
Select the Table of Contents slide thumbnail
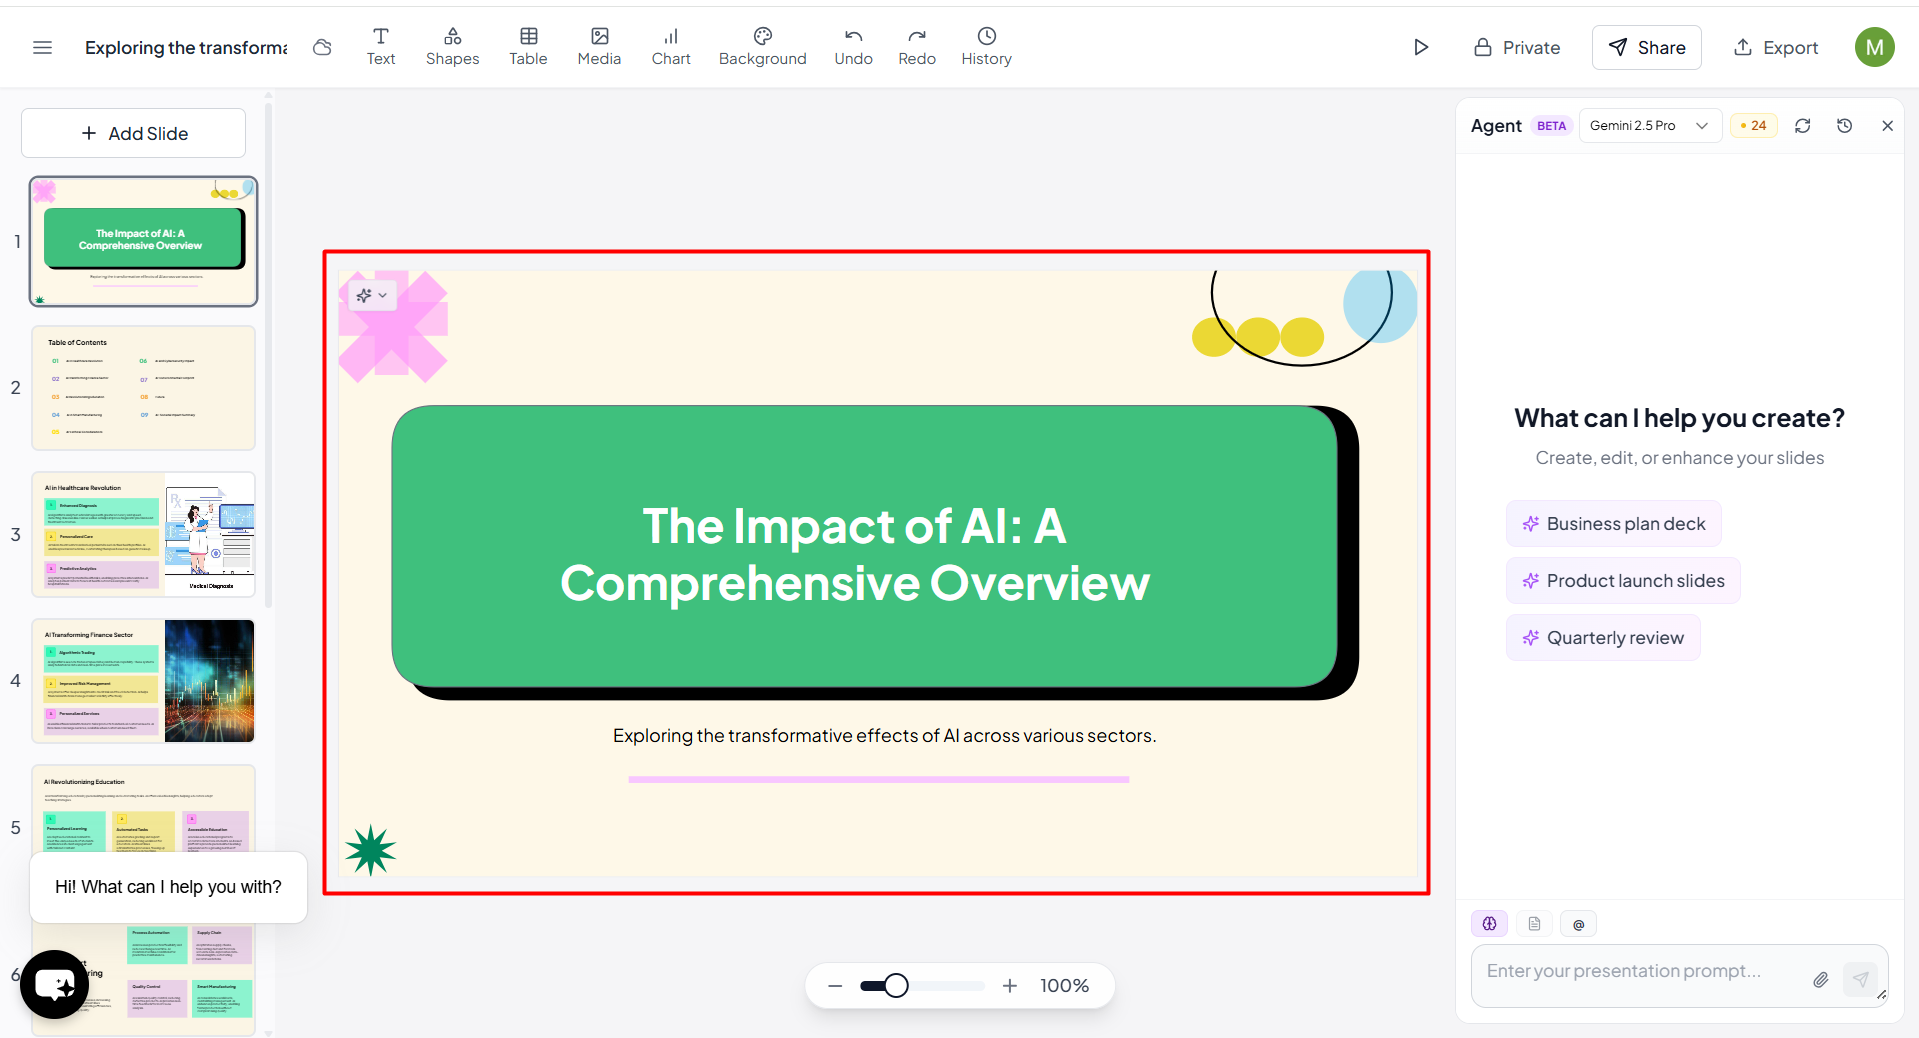143,388
